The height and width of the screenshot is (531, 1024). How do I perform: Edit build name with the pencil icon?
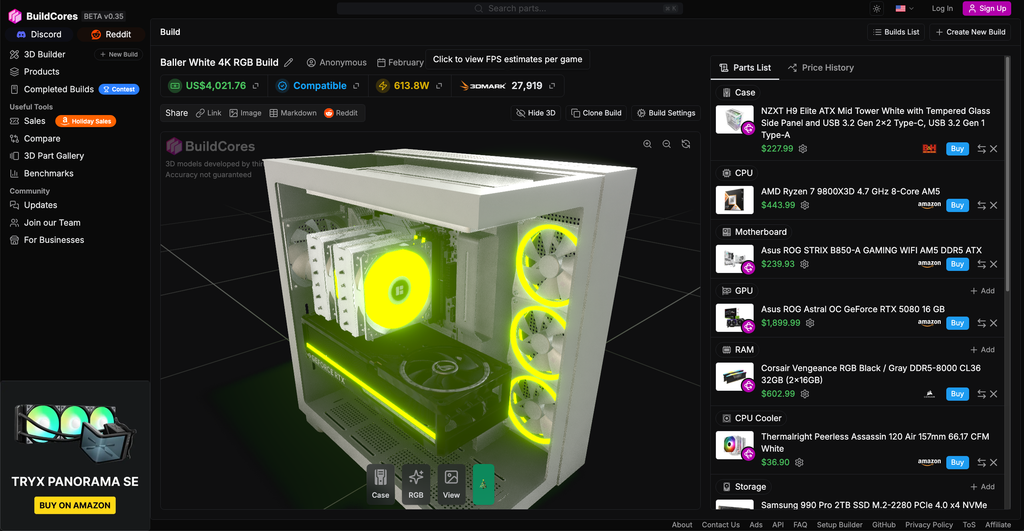pyautogui.click(x=289, y=63)
